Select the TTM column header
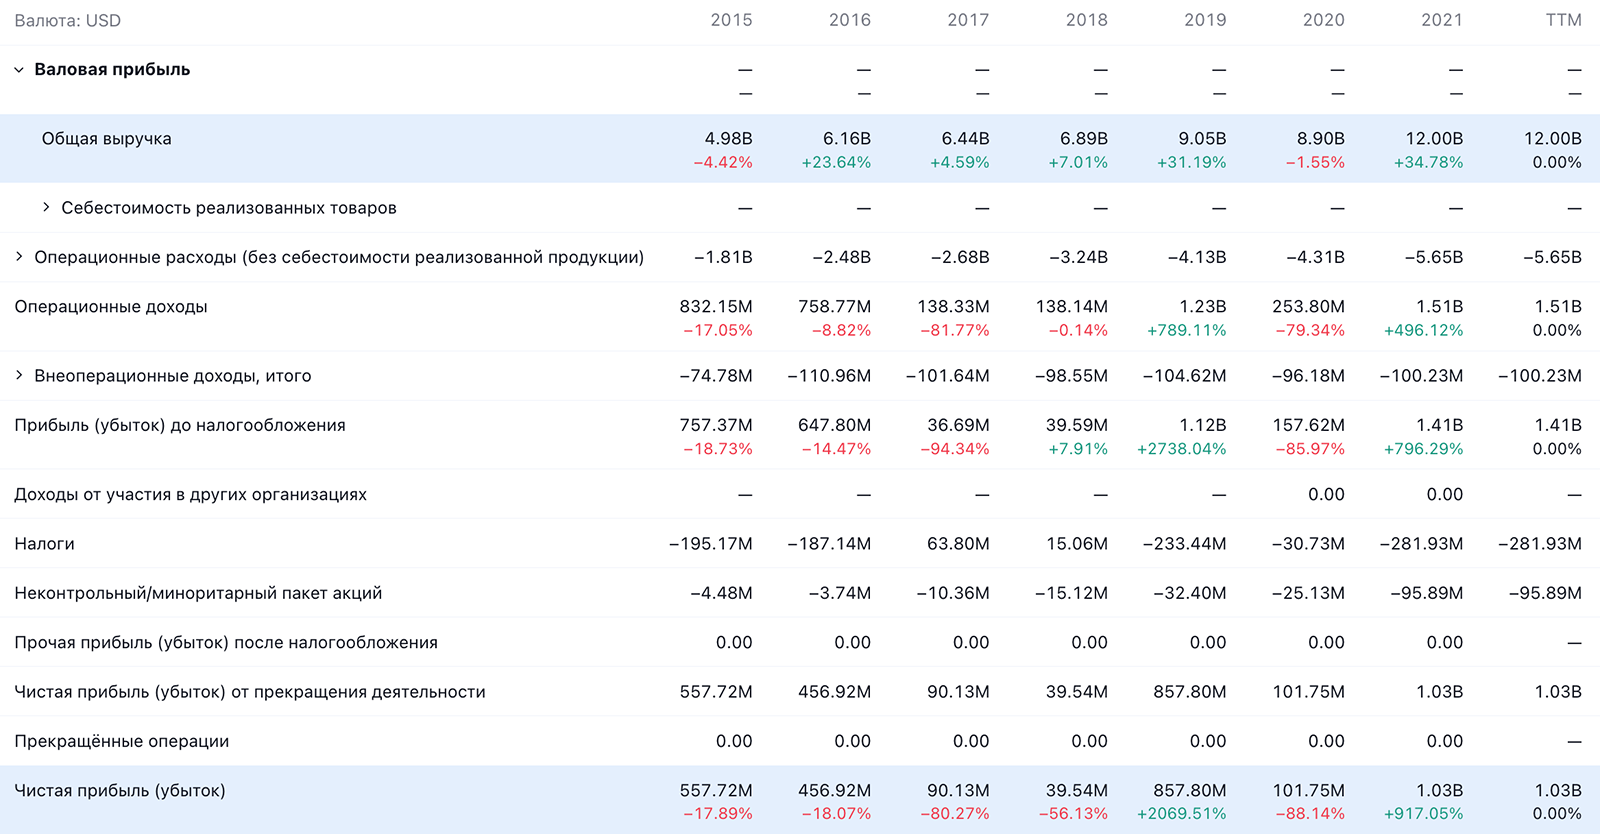Viewport: 1600px width, 834px height. 1564,20
